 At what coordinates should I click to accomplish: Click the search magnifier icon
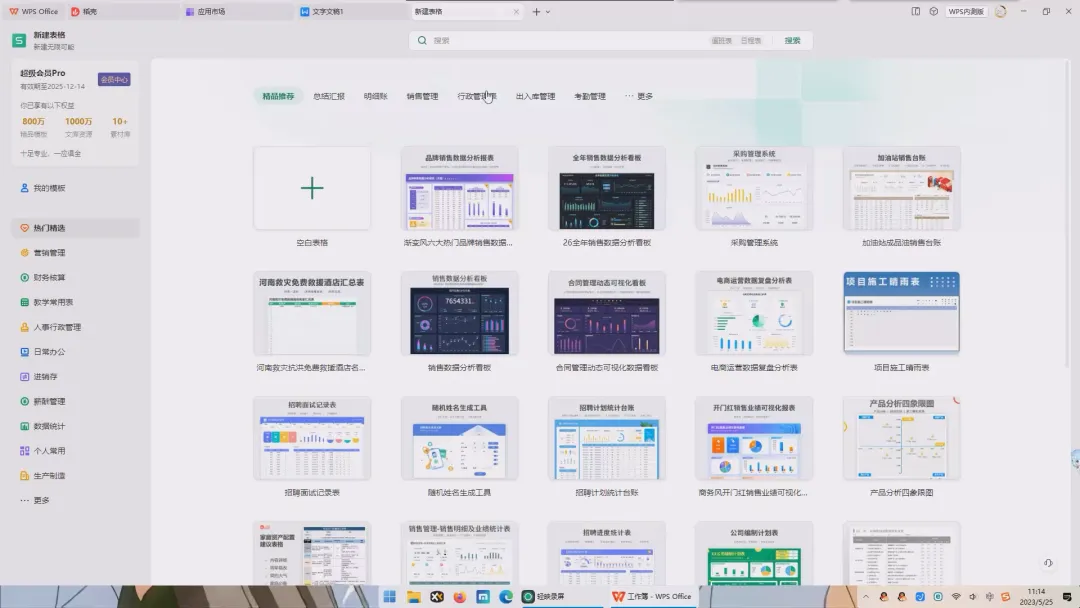[x=422, y=41]
